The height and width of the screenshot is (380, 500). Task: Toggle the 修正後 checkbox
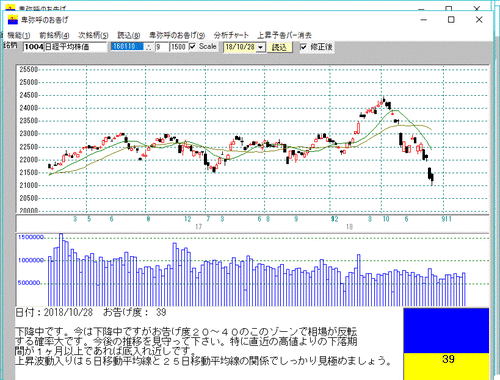pos(303,47)
